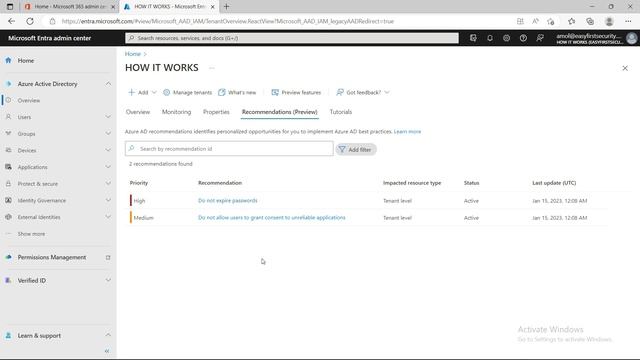
Task: Sort by Last update (UTC) column header
Action: (x=554, y=183)
